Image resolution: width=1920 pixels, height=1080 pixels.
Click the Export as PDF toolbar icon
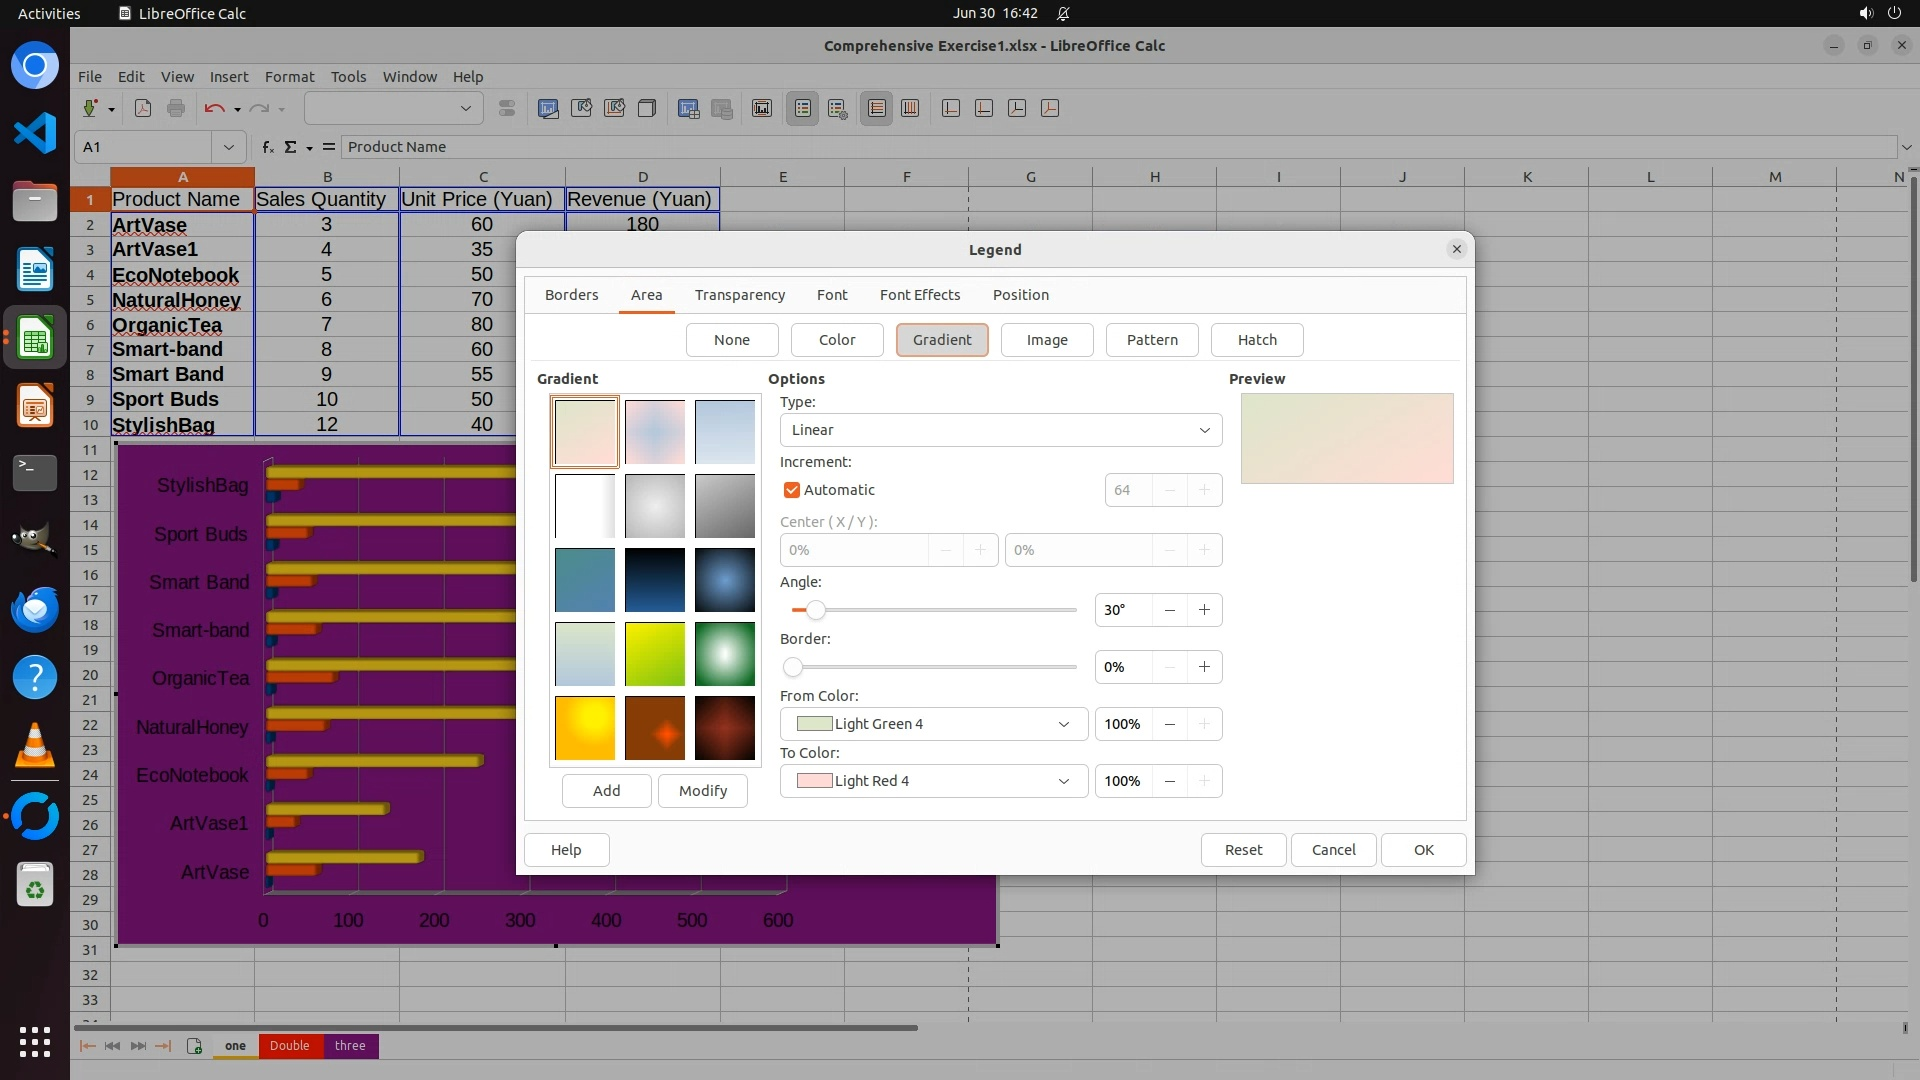(x=143, y=108)
